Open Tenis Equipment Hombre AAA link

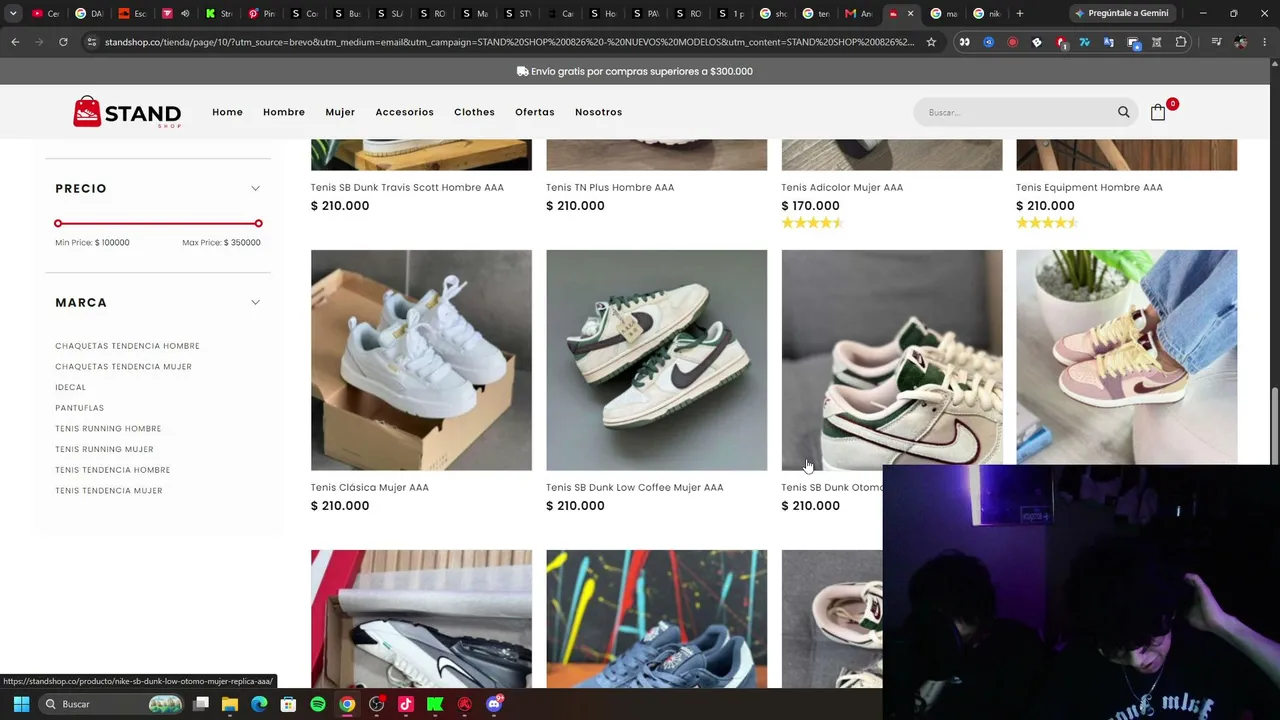1089,187
